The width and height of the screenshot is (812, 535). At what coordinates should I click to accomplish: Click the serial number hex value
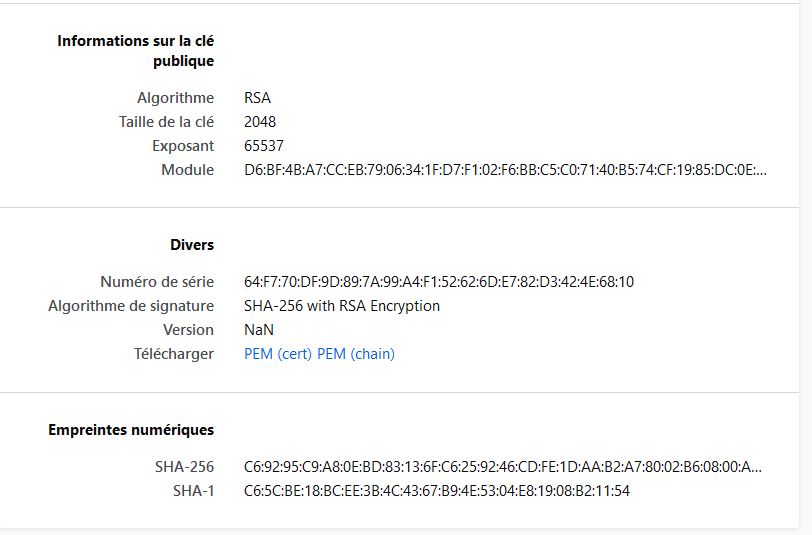[x=438, y=282]
